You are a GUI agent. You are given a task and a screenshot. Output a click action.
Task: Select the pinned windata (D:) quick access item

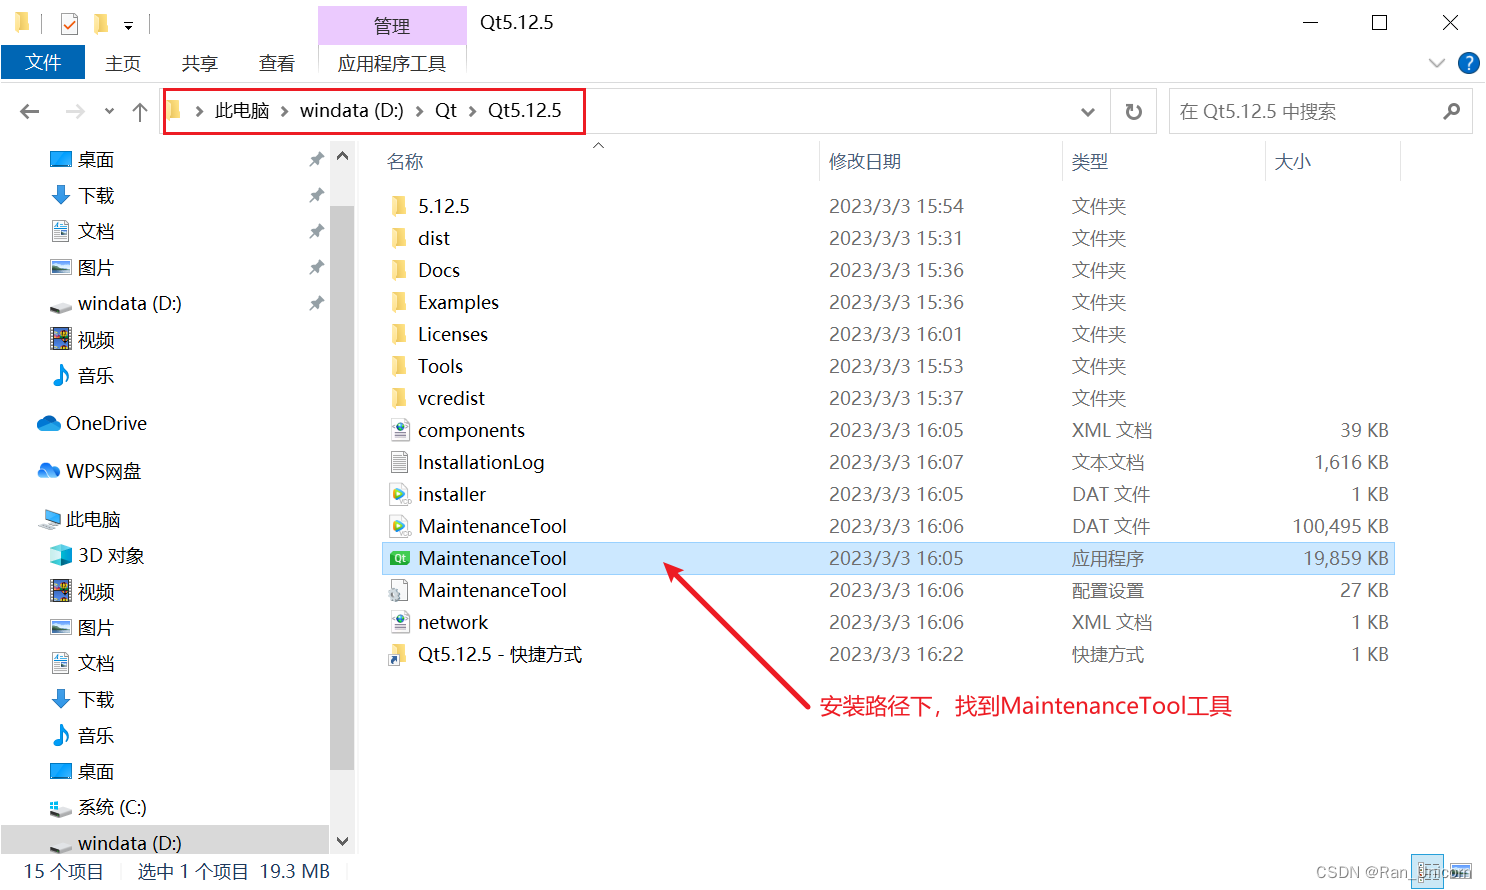[130, 303]
